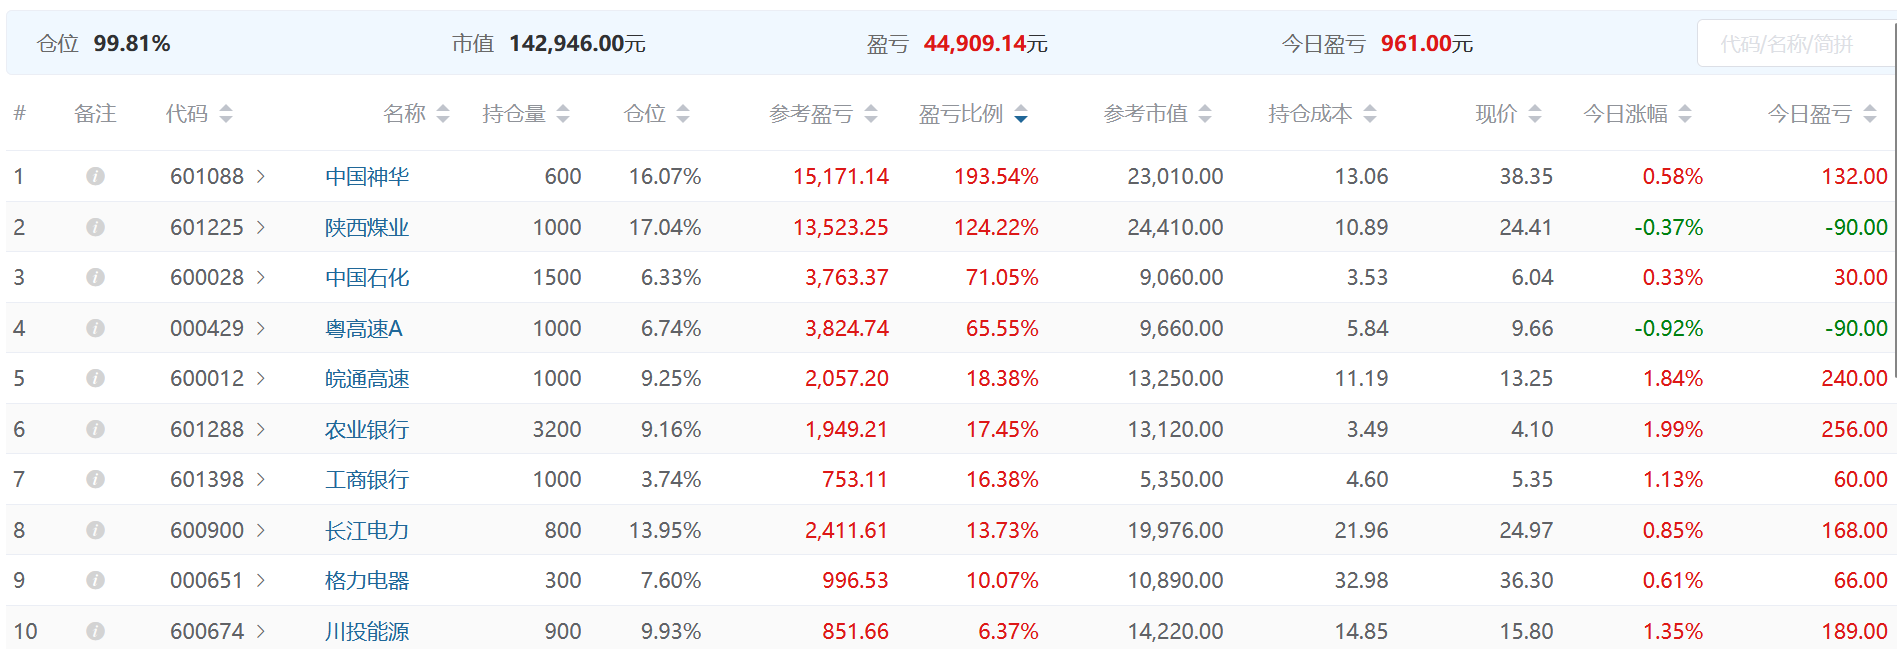Click current price 36.30

click(x=1526, y=580)
